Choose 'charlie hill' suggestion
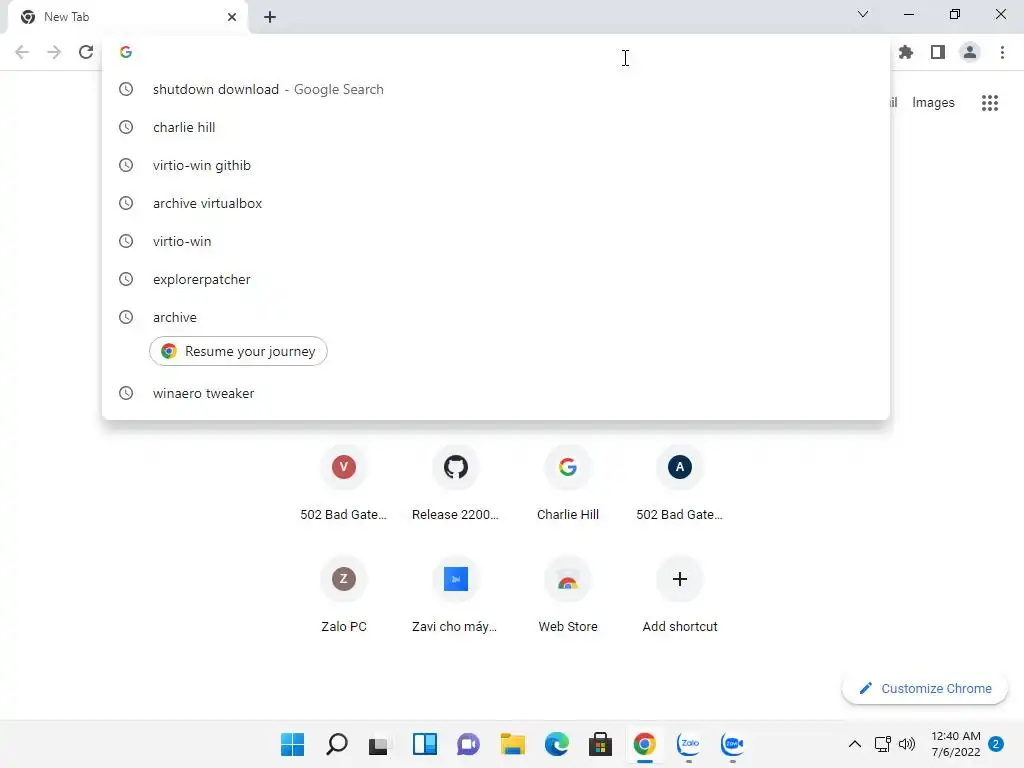The height and width of the screenshot is (768, 1024). (496, 127)
